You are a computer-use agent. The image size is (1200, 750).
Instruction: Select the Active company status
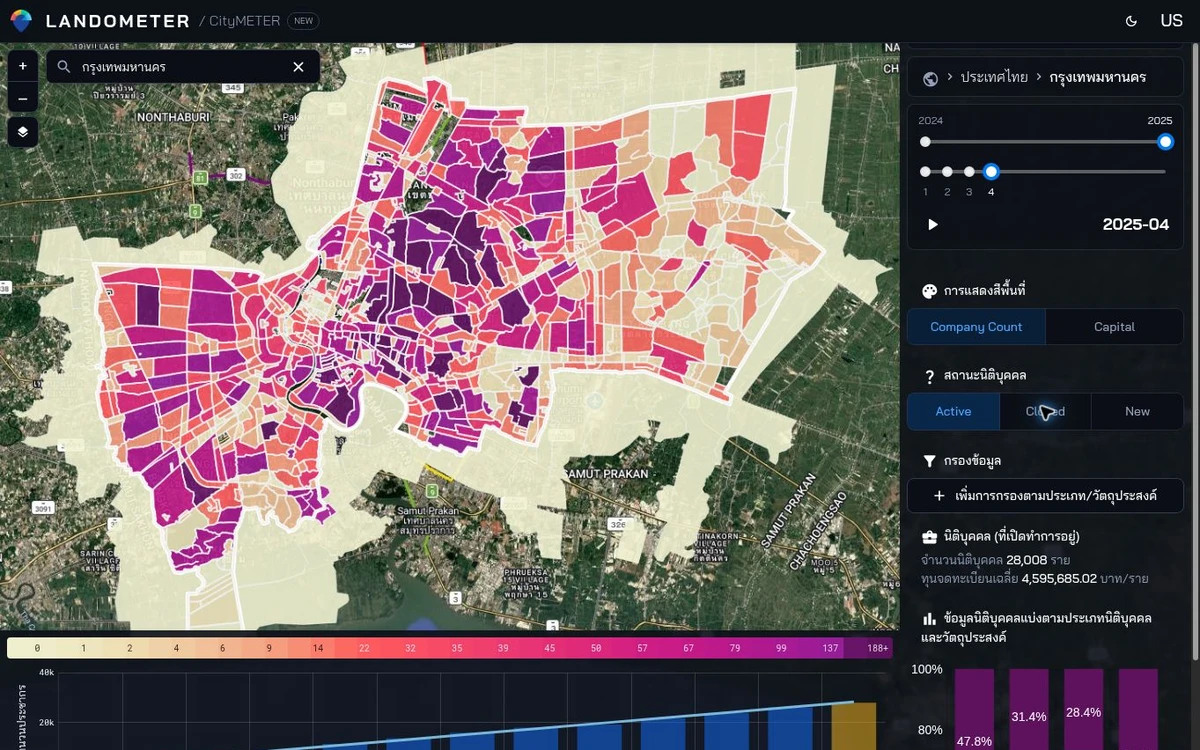[953, 412]
